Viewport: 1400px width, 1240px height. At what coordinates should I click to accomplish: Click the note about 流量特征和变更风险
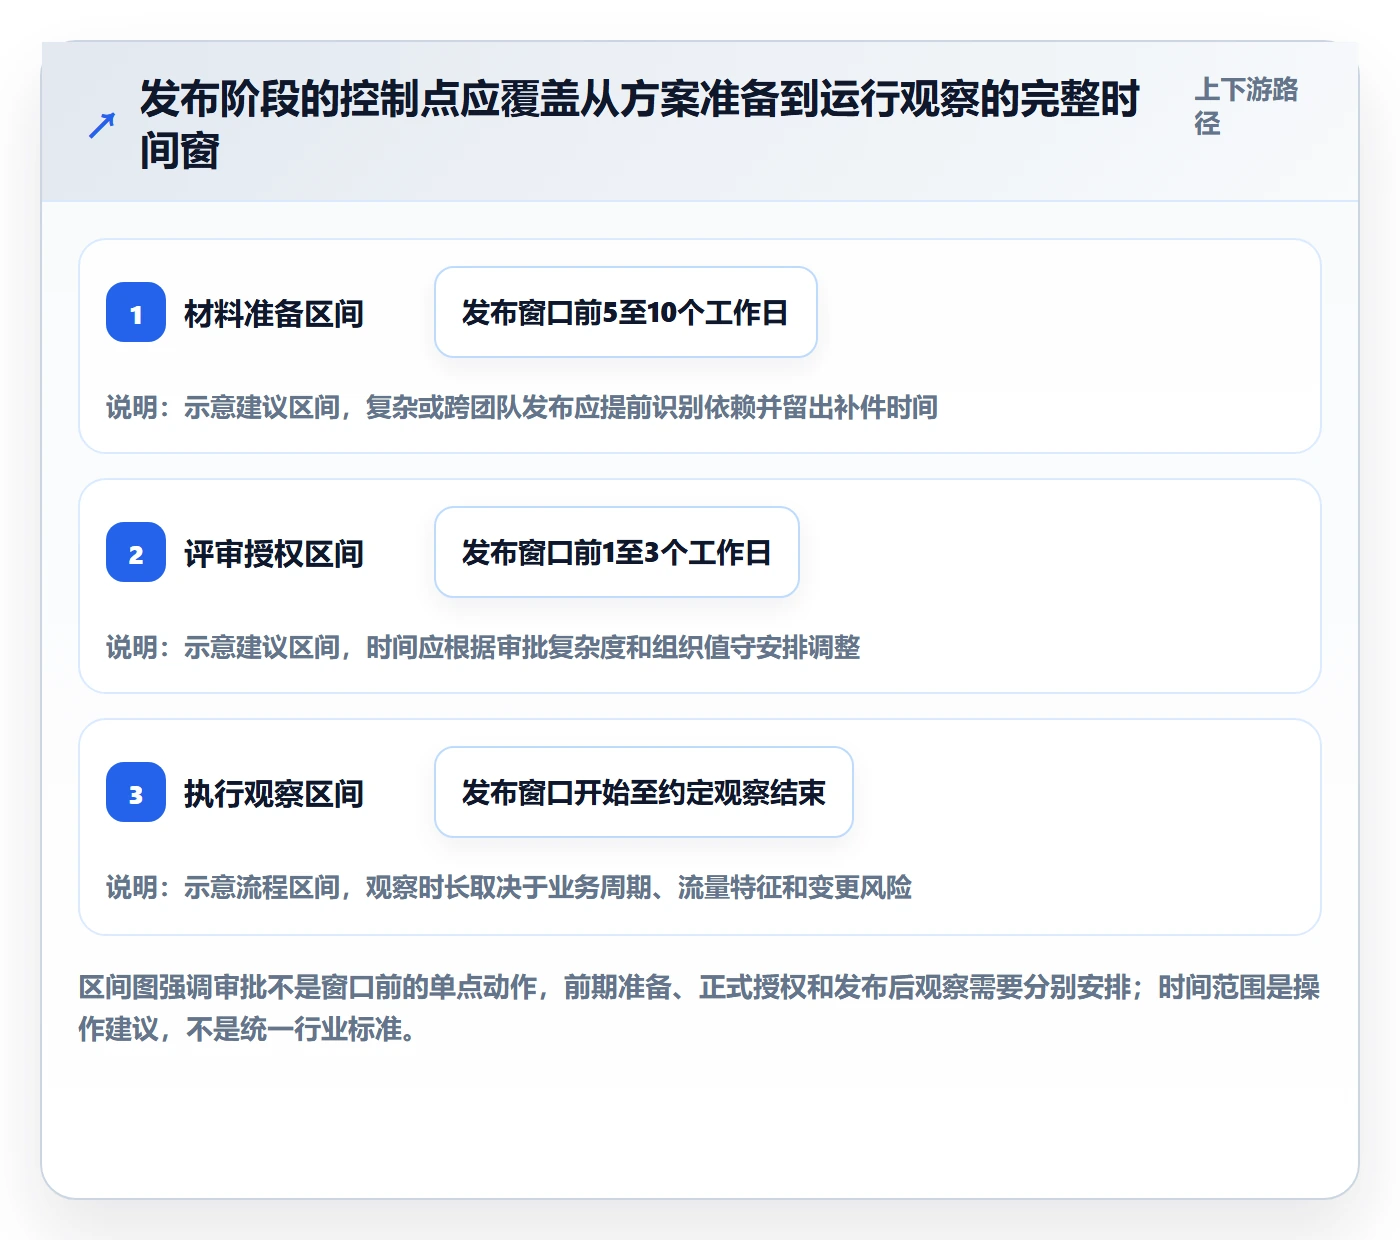point(509,887)
